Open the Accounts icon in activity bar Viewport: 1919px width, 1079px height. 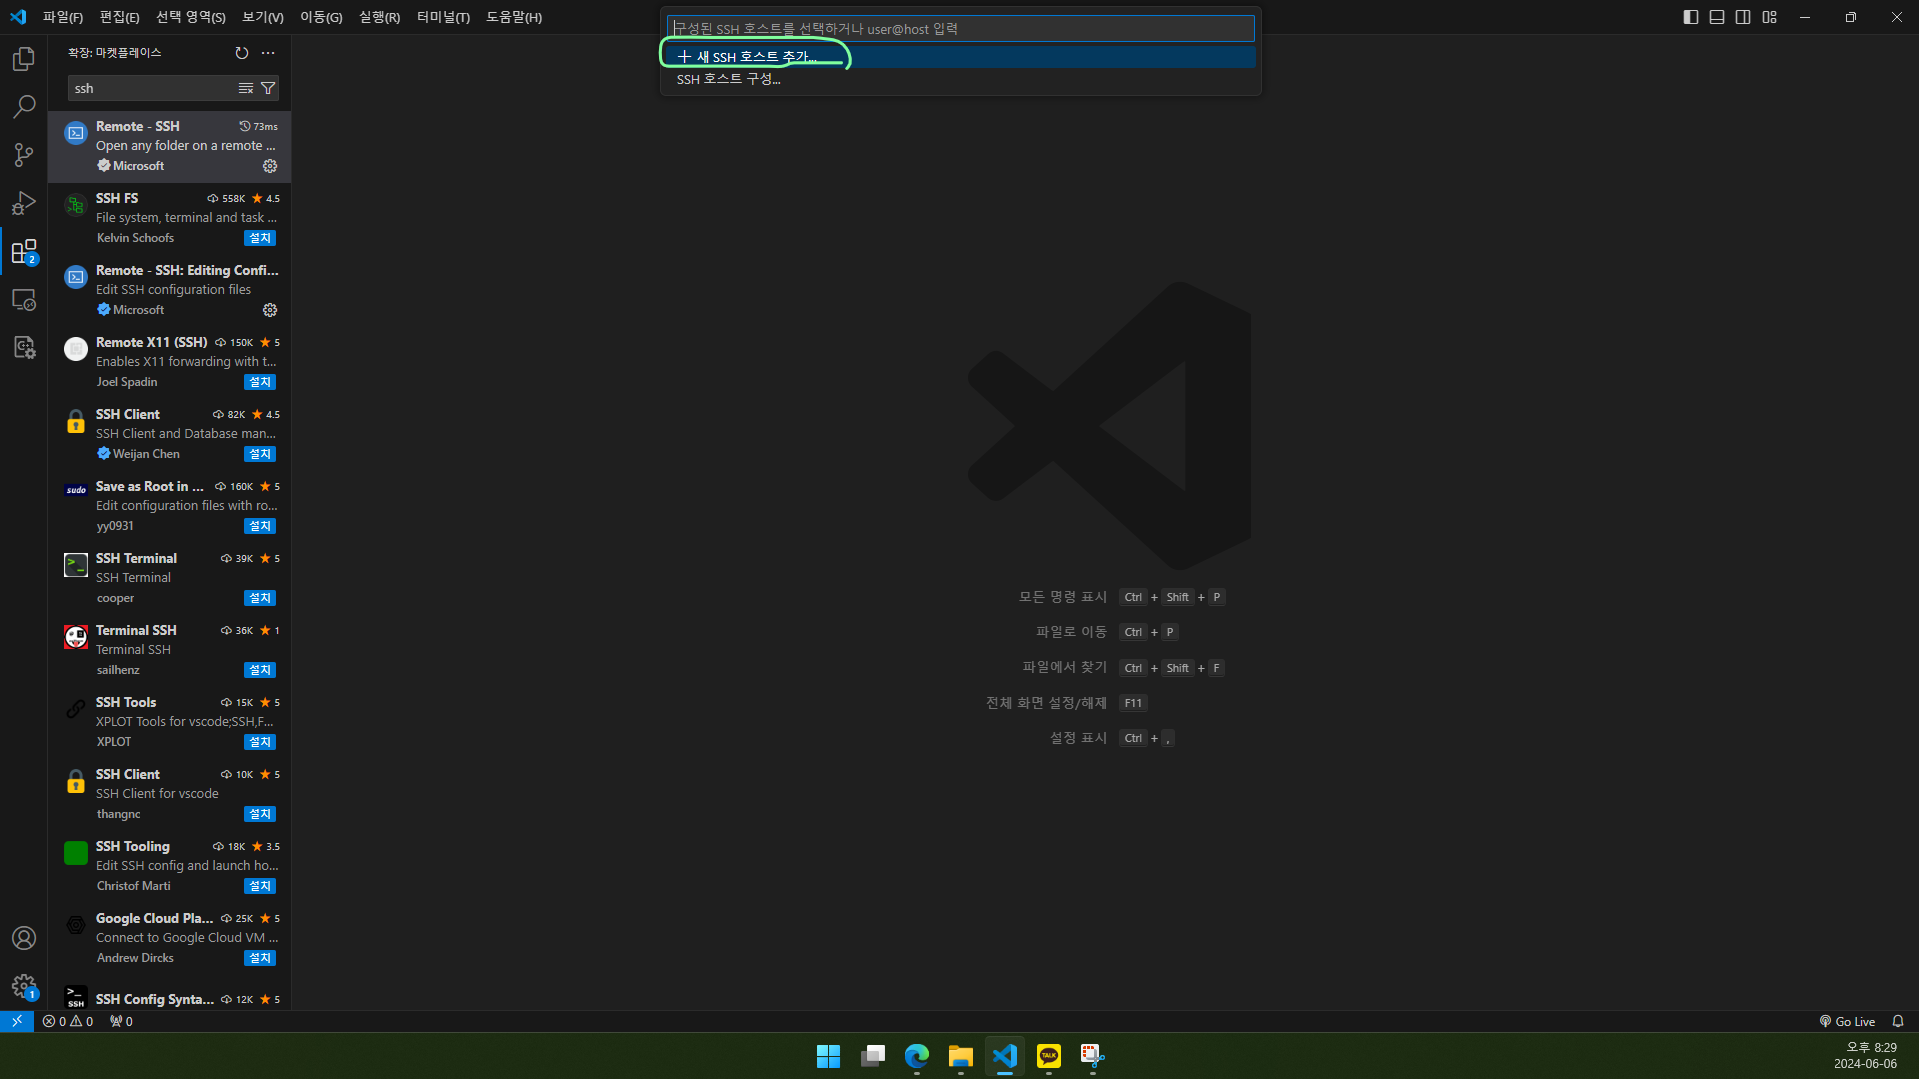[24, 938]
